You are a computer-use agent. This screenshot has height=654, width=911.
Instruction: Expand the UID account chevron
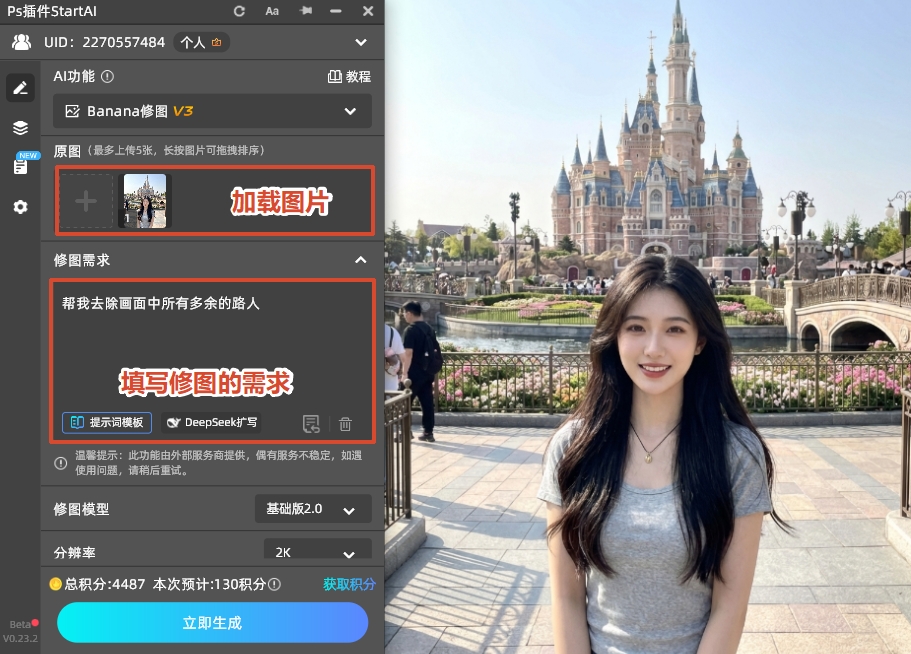coord(361,42)
